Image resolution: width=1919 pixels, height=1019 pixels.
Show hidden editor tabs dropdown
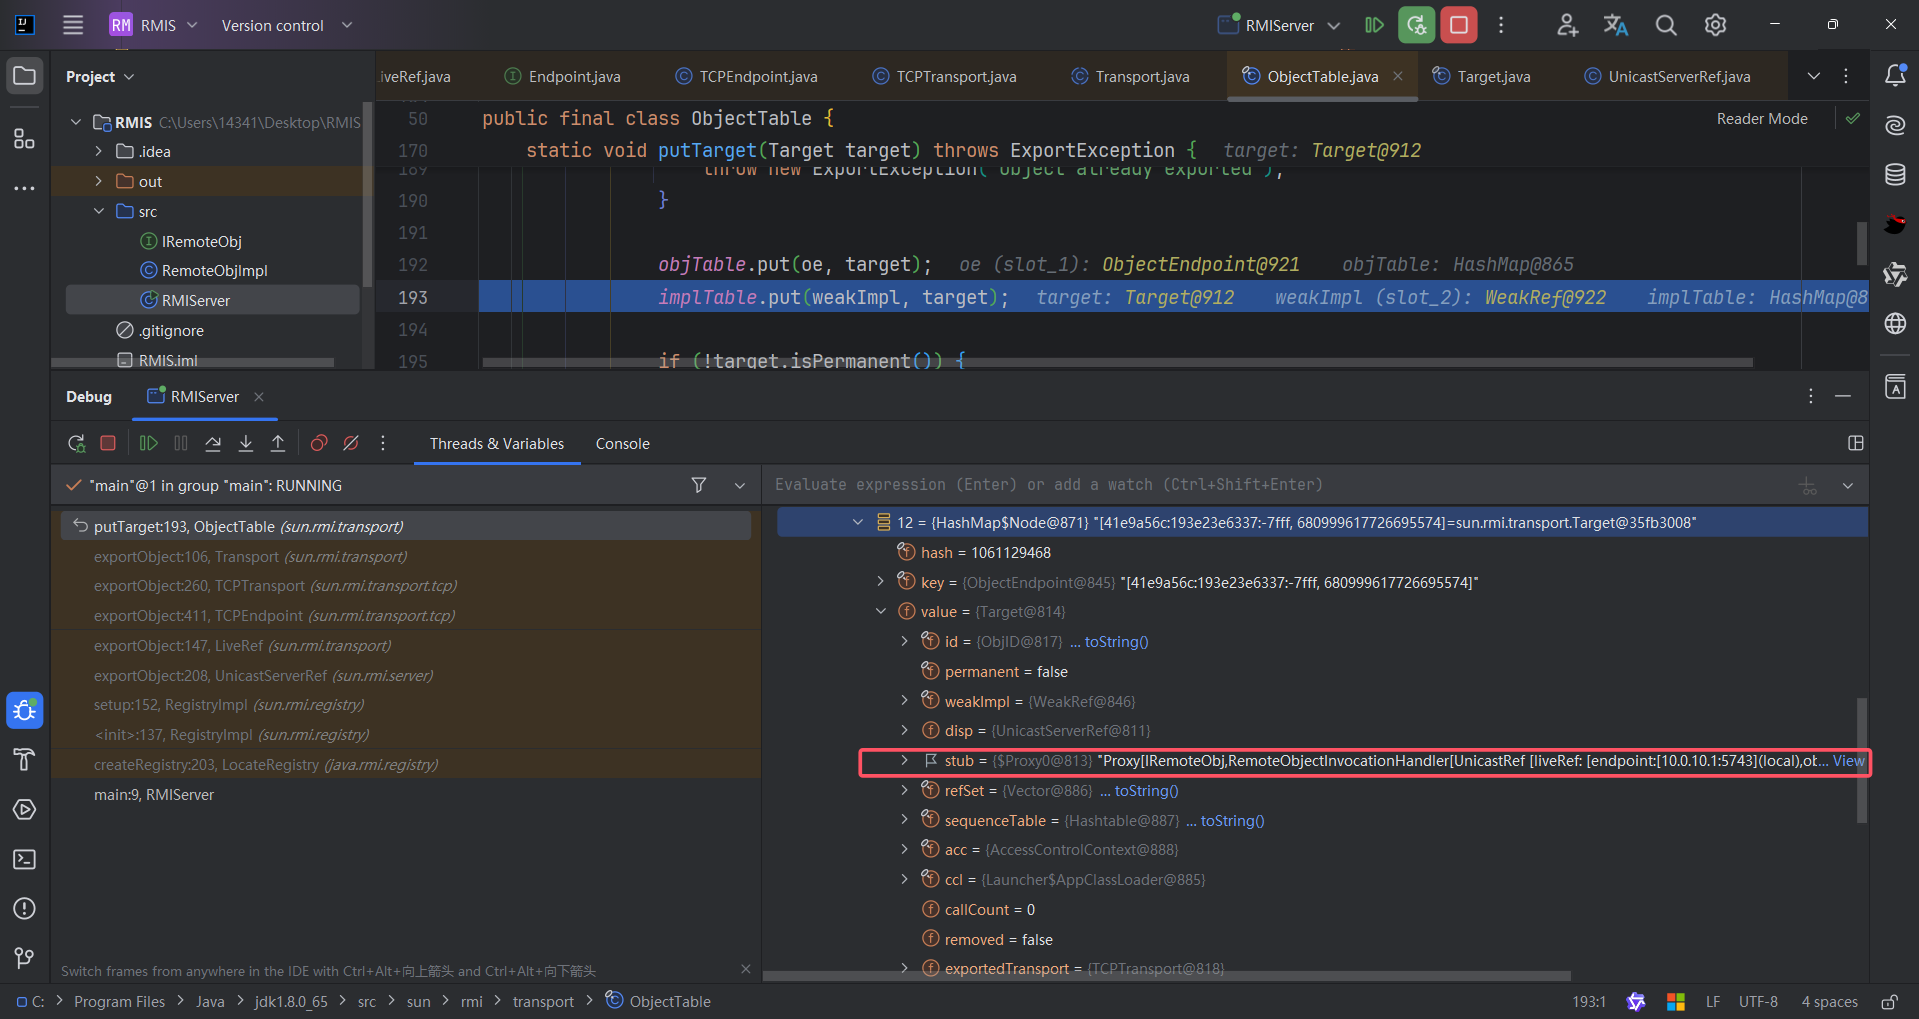[x=1814, y=76]
